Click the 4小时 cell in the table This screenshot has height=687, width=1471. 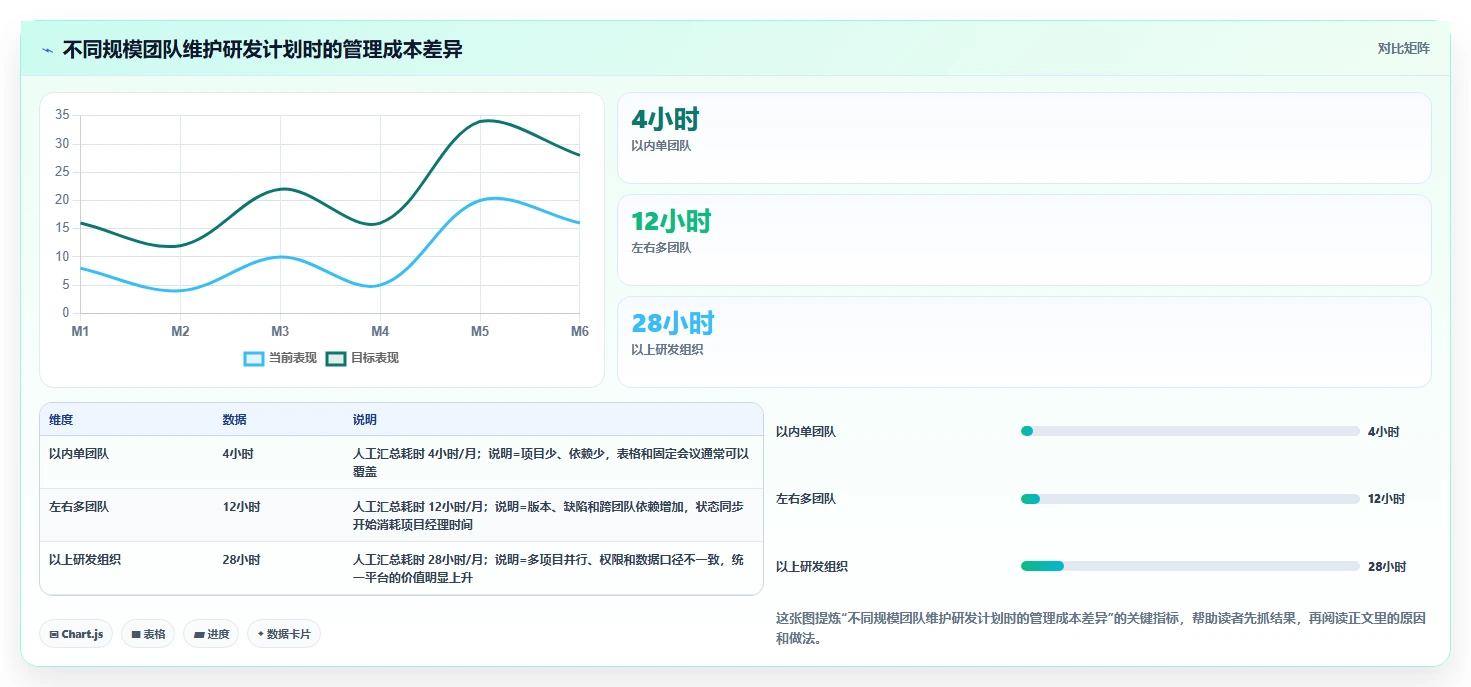tap(238, 454)
